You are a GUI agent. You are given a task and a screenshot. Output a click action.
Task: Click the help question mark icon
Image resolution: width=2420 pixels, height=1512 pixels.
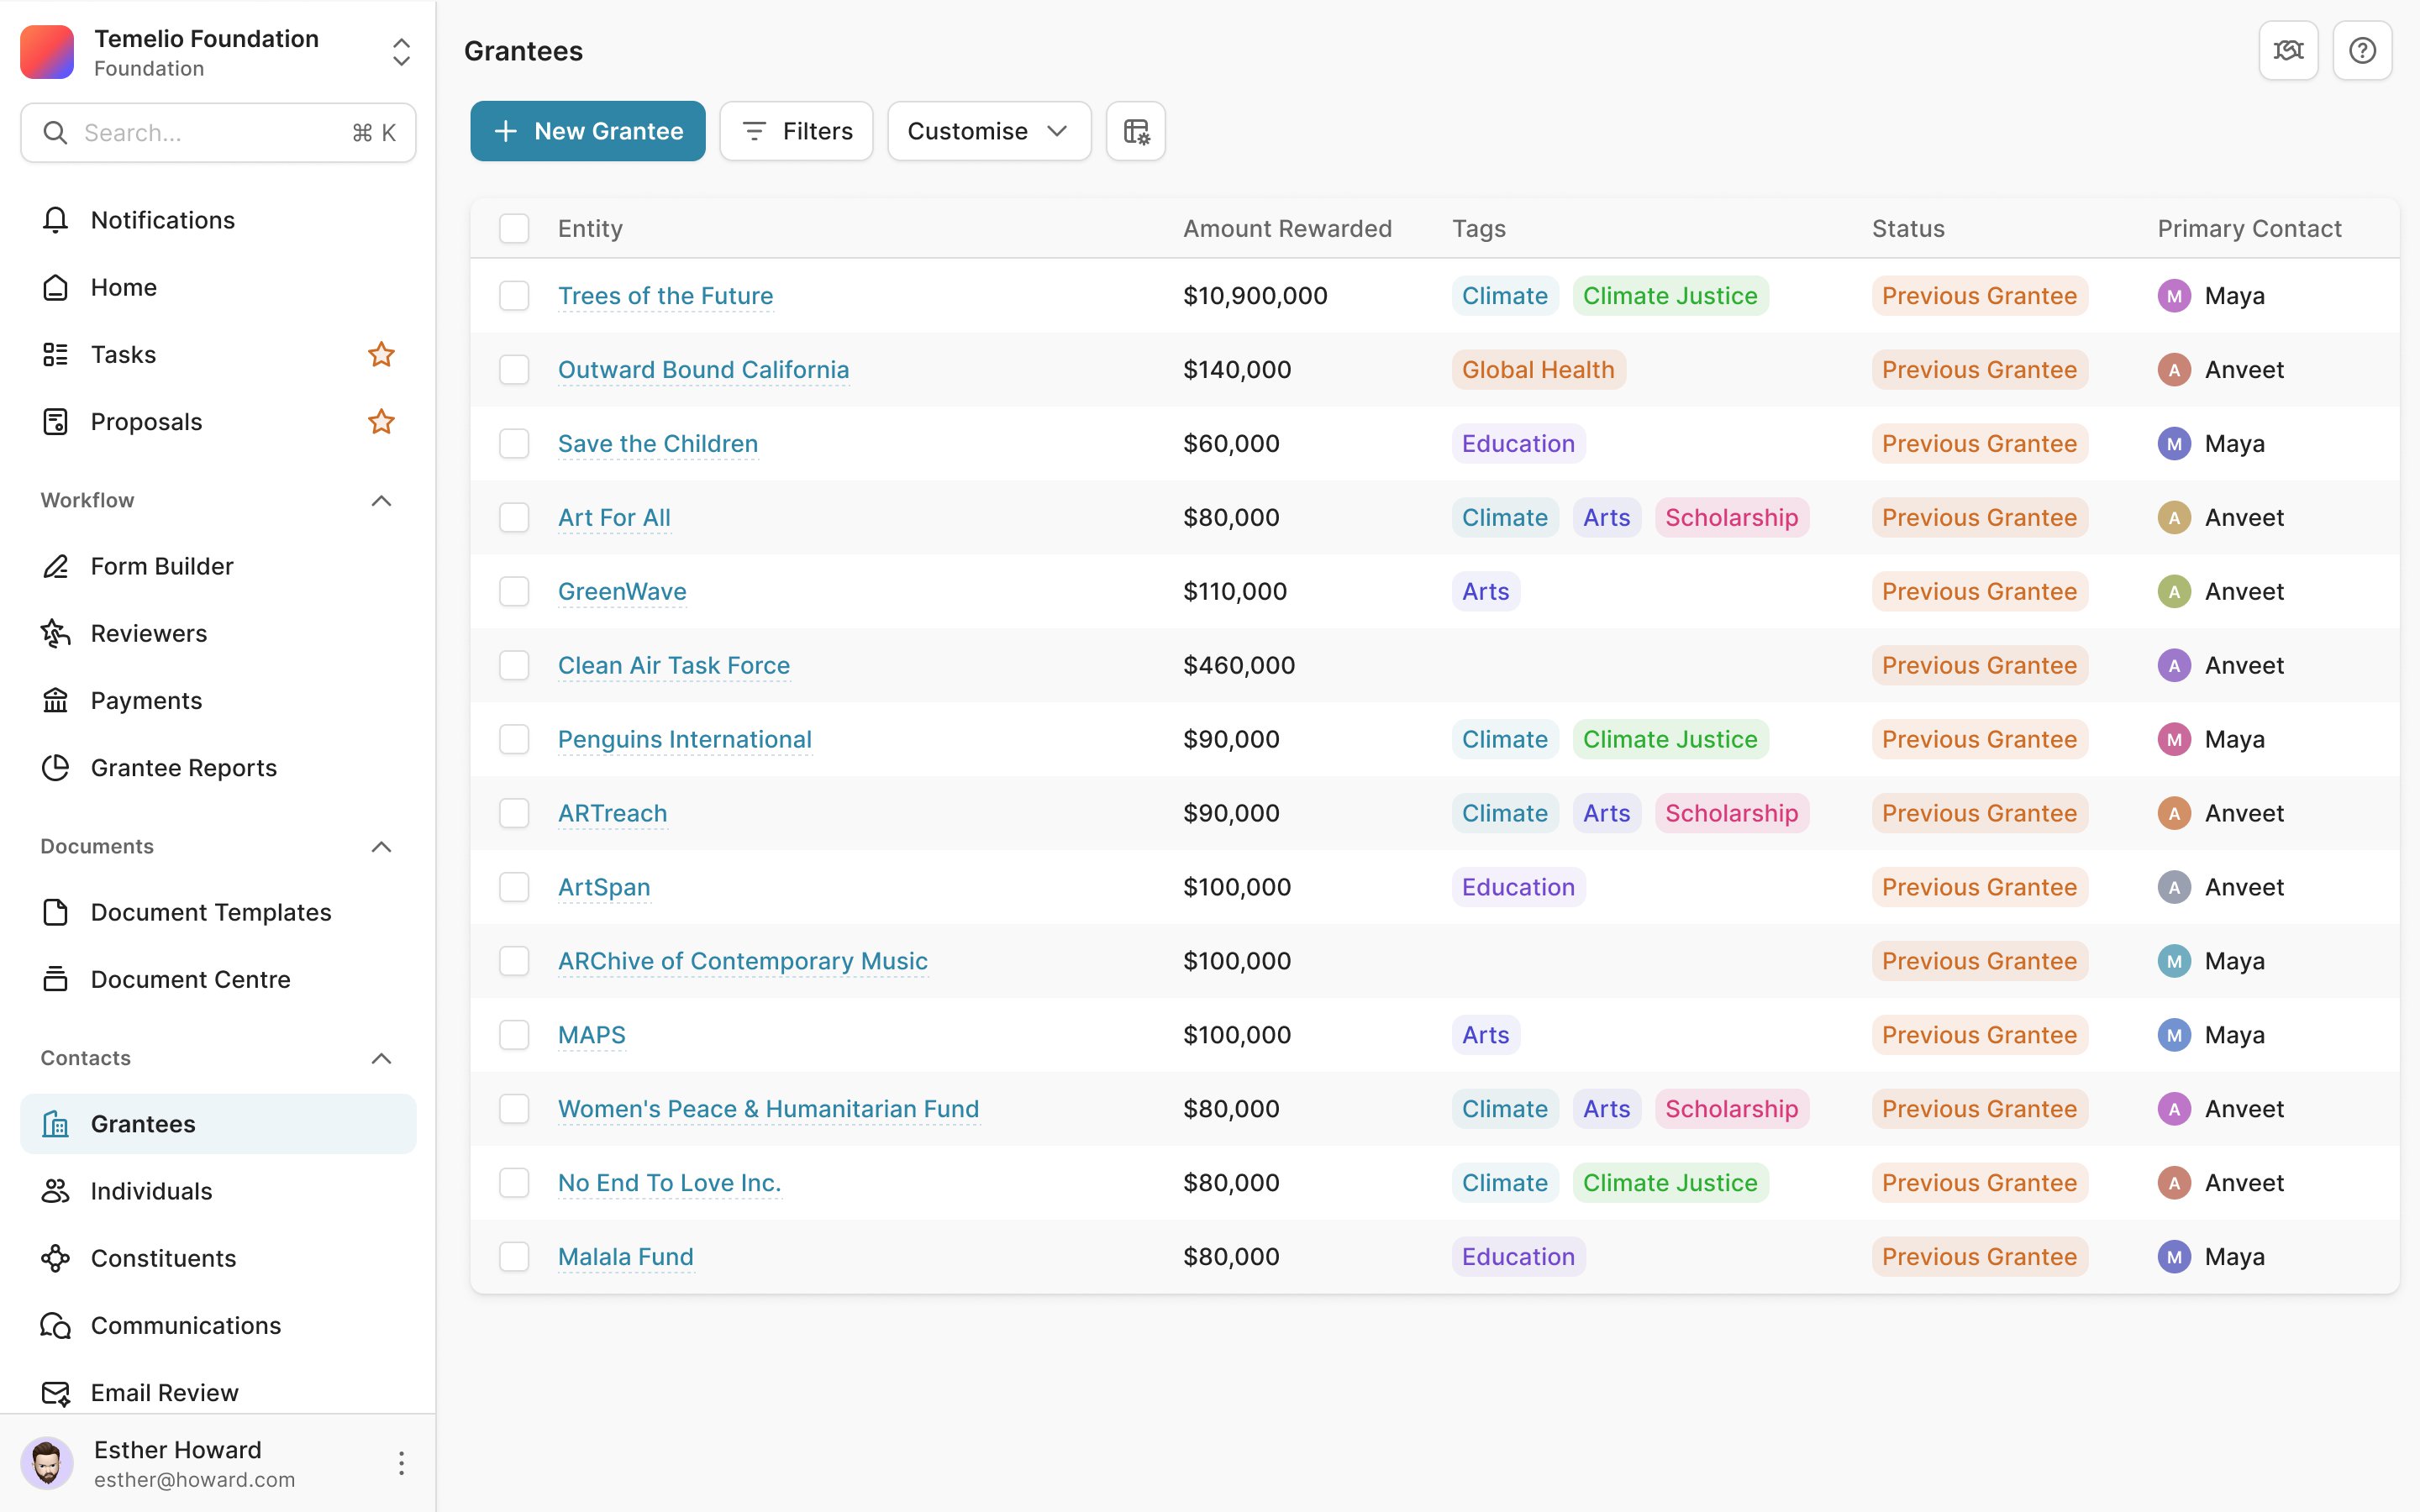2362,50
